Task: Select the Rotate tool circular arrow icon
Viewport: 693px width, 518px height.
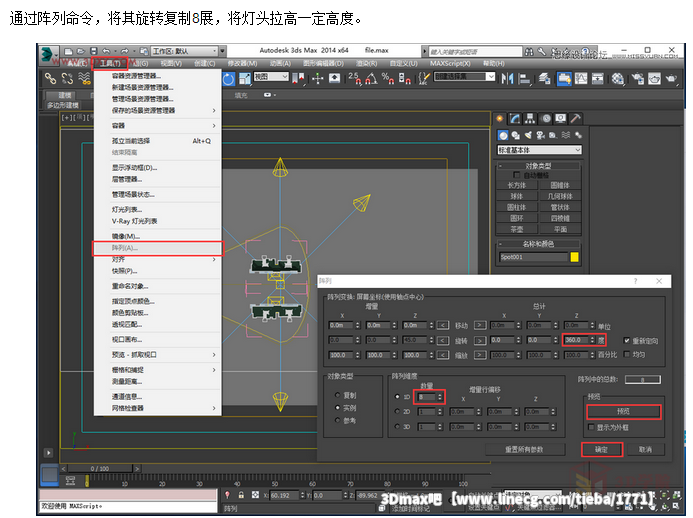Action: point(228,79)
